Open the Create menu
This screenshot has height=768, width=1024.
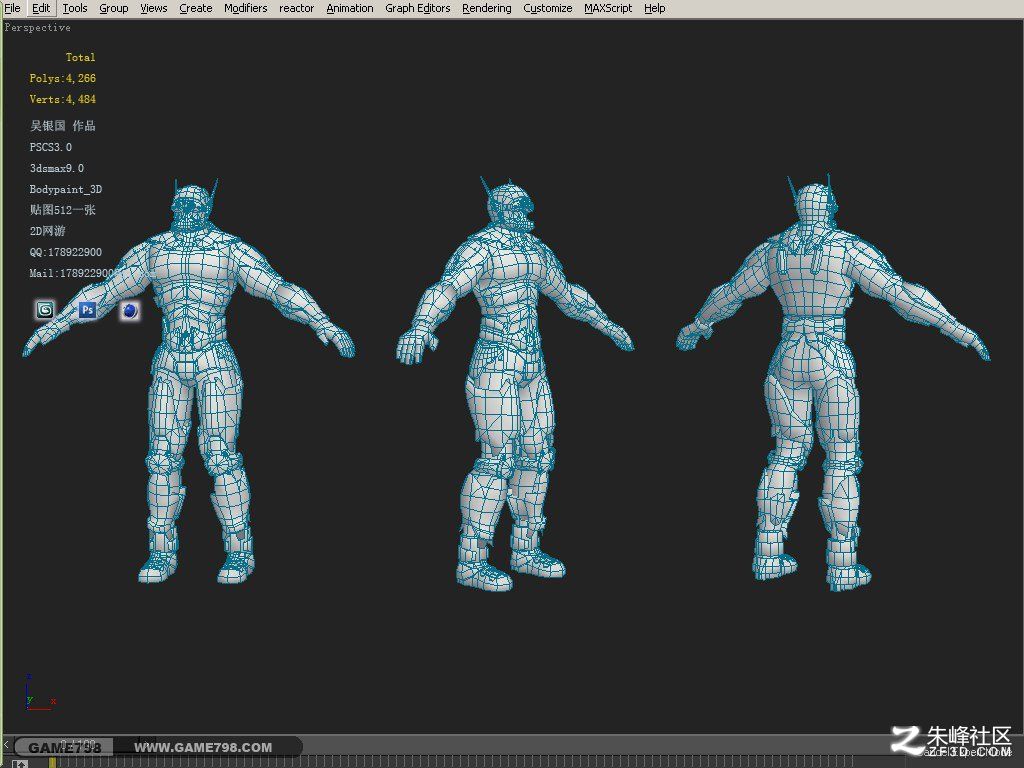(x=195, y=8)
